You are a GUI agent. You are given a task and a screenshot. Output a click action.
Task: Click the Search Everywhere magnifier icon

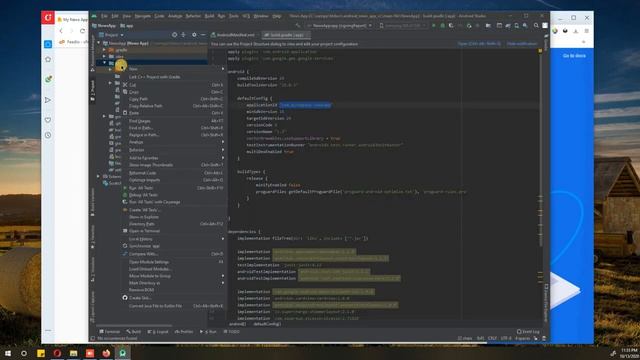536,26
